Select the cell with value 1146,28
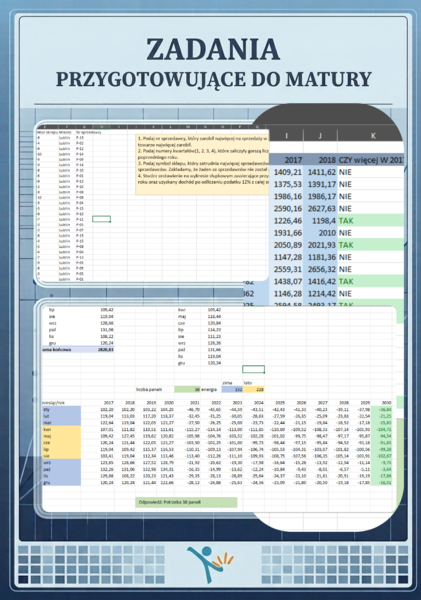The image size is (421, 600). point(286,294)
